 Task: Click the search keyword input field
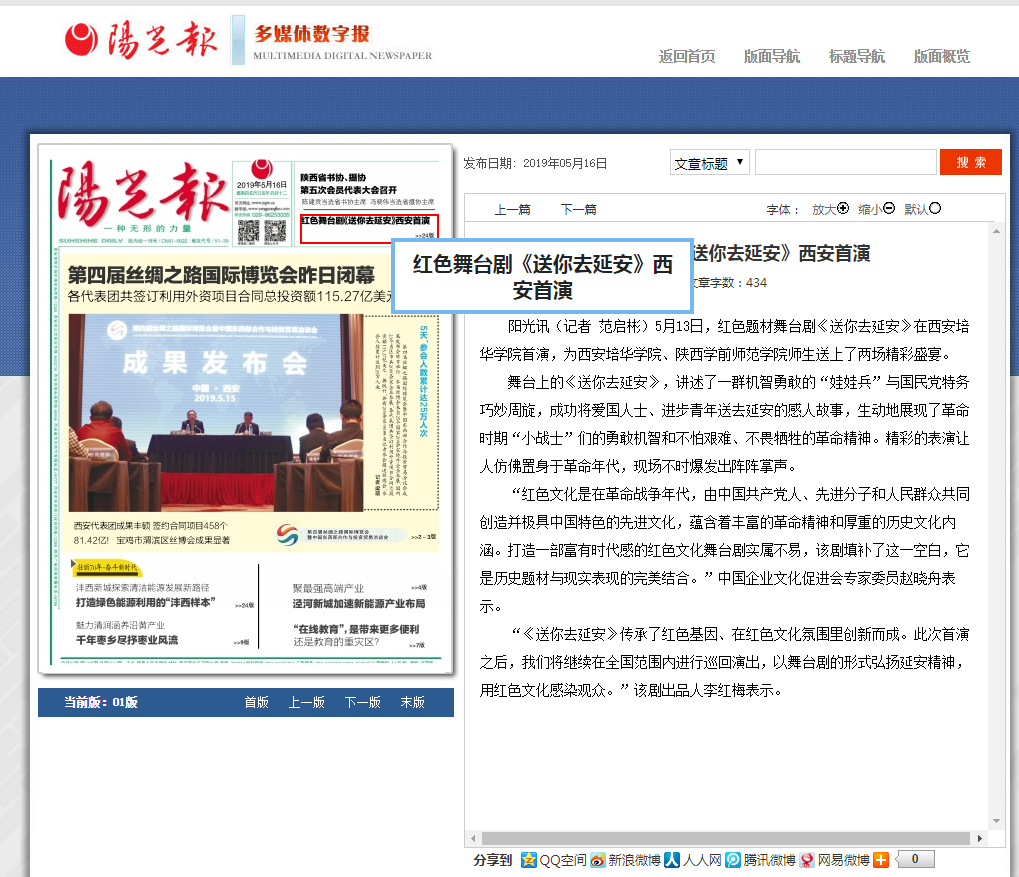tap(844, 163)
